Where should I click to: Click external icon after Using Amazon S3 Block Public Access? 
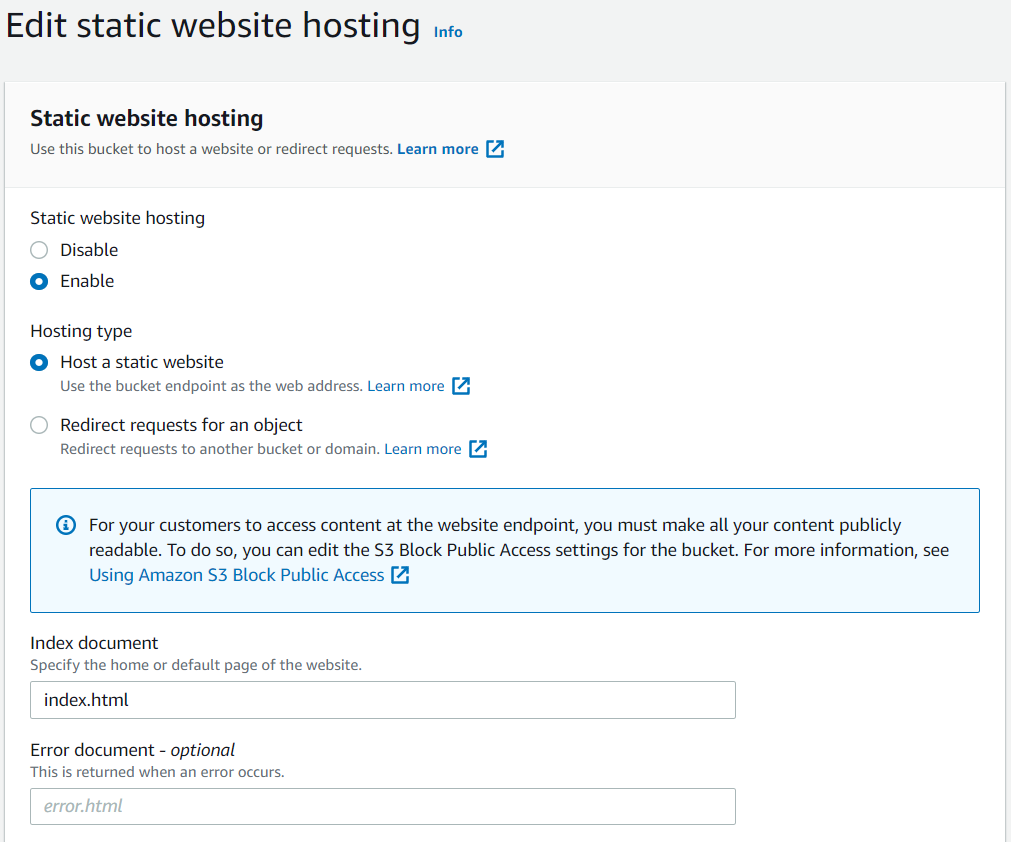tap(400, 575)
